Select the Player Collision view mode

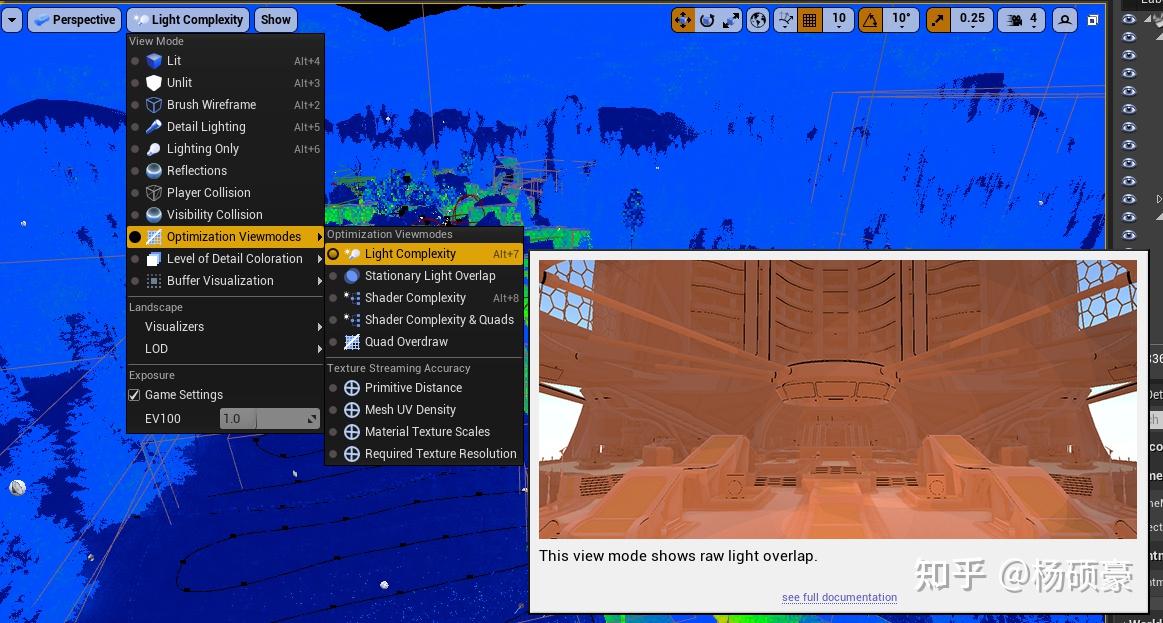[x=225, y=192]
